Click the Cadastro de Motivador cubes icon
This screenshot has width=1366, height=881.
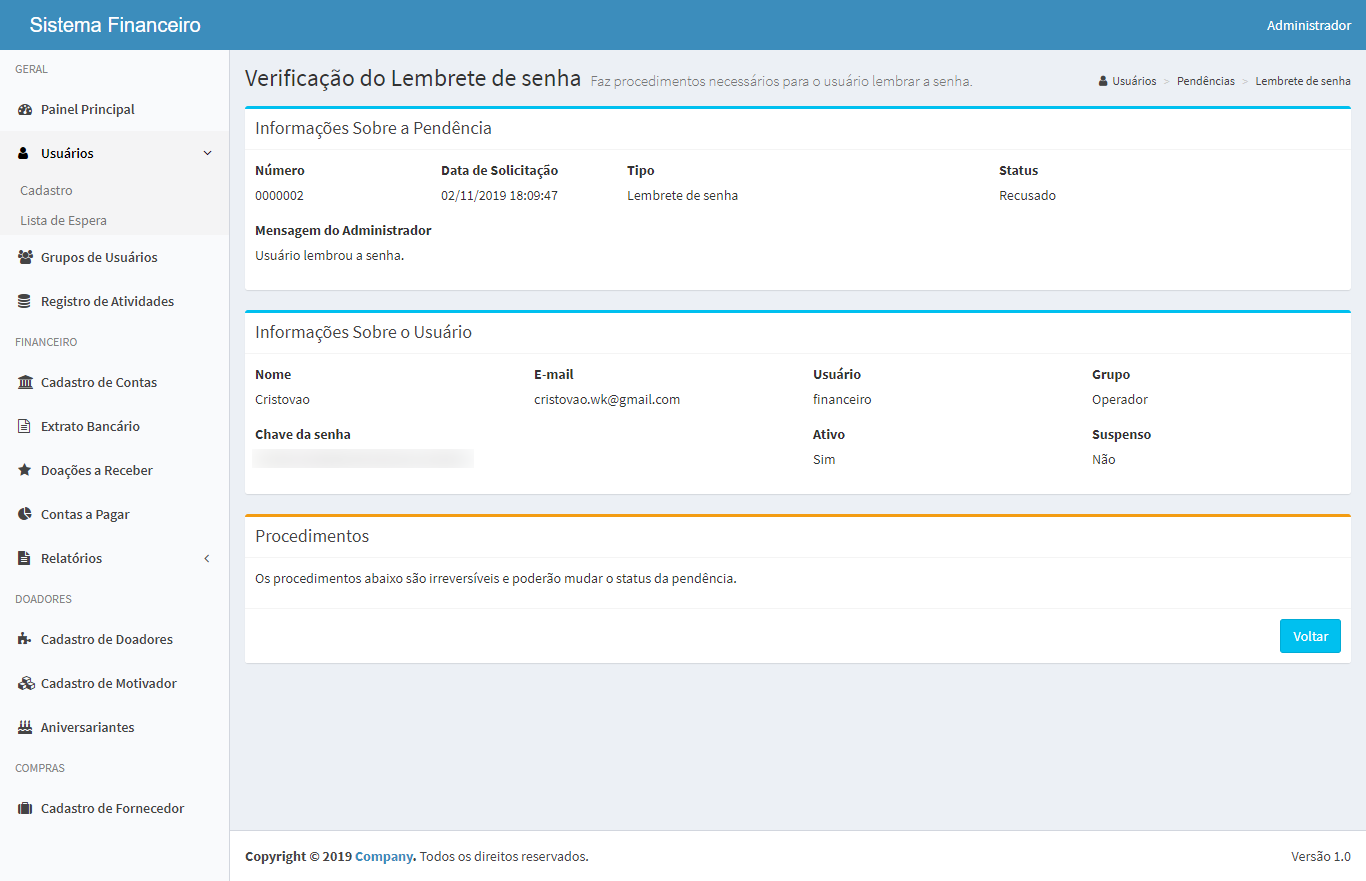[26, 684]
